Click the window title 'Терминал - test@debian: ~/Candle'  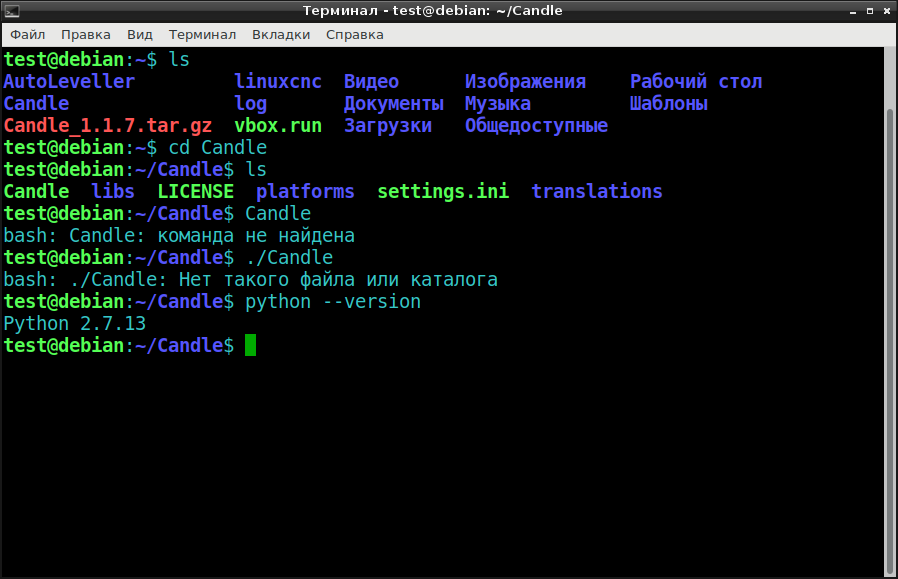pyautogui.click(x=432, y=11)
